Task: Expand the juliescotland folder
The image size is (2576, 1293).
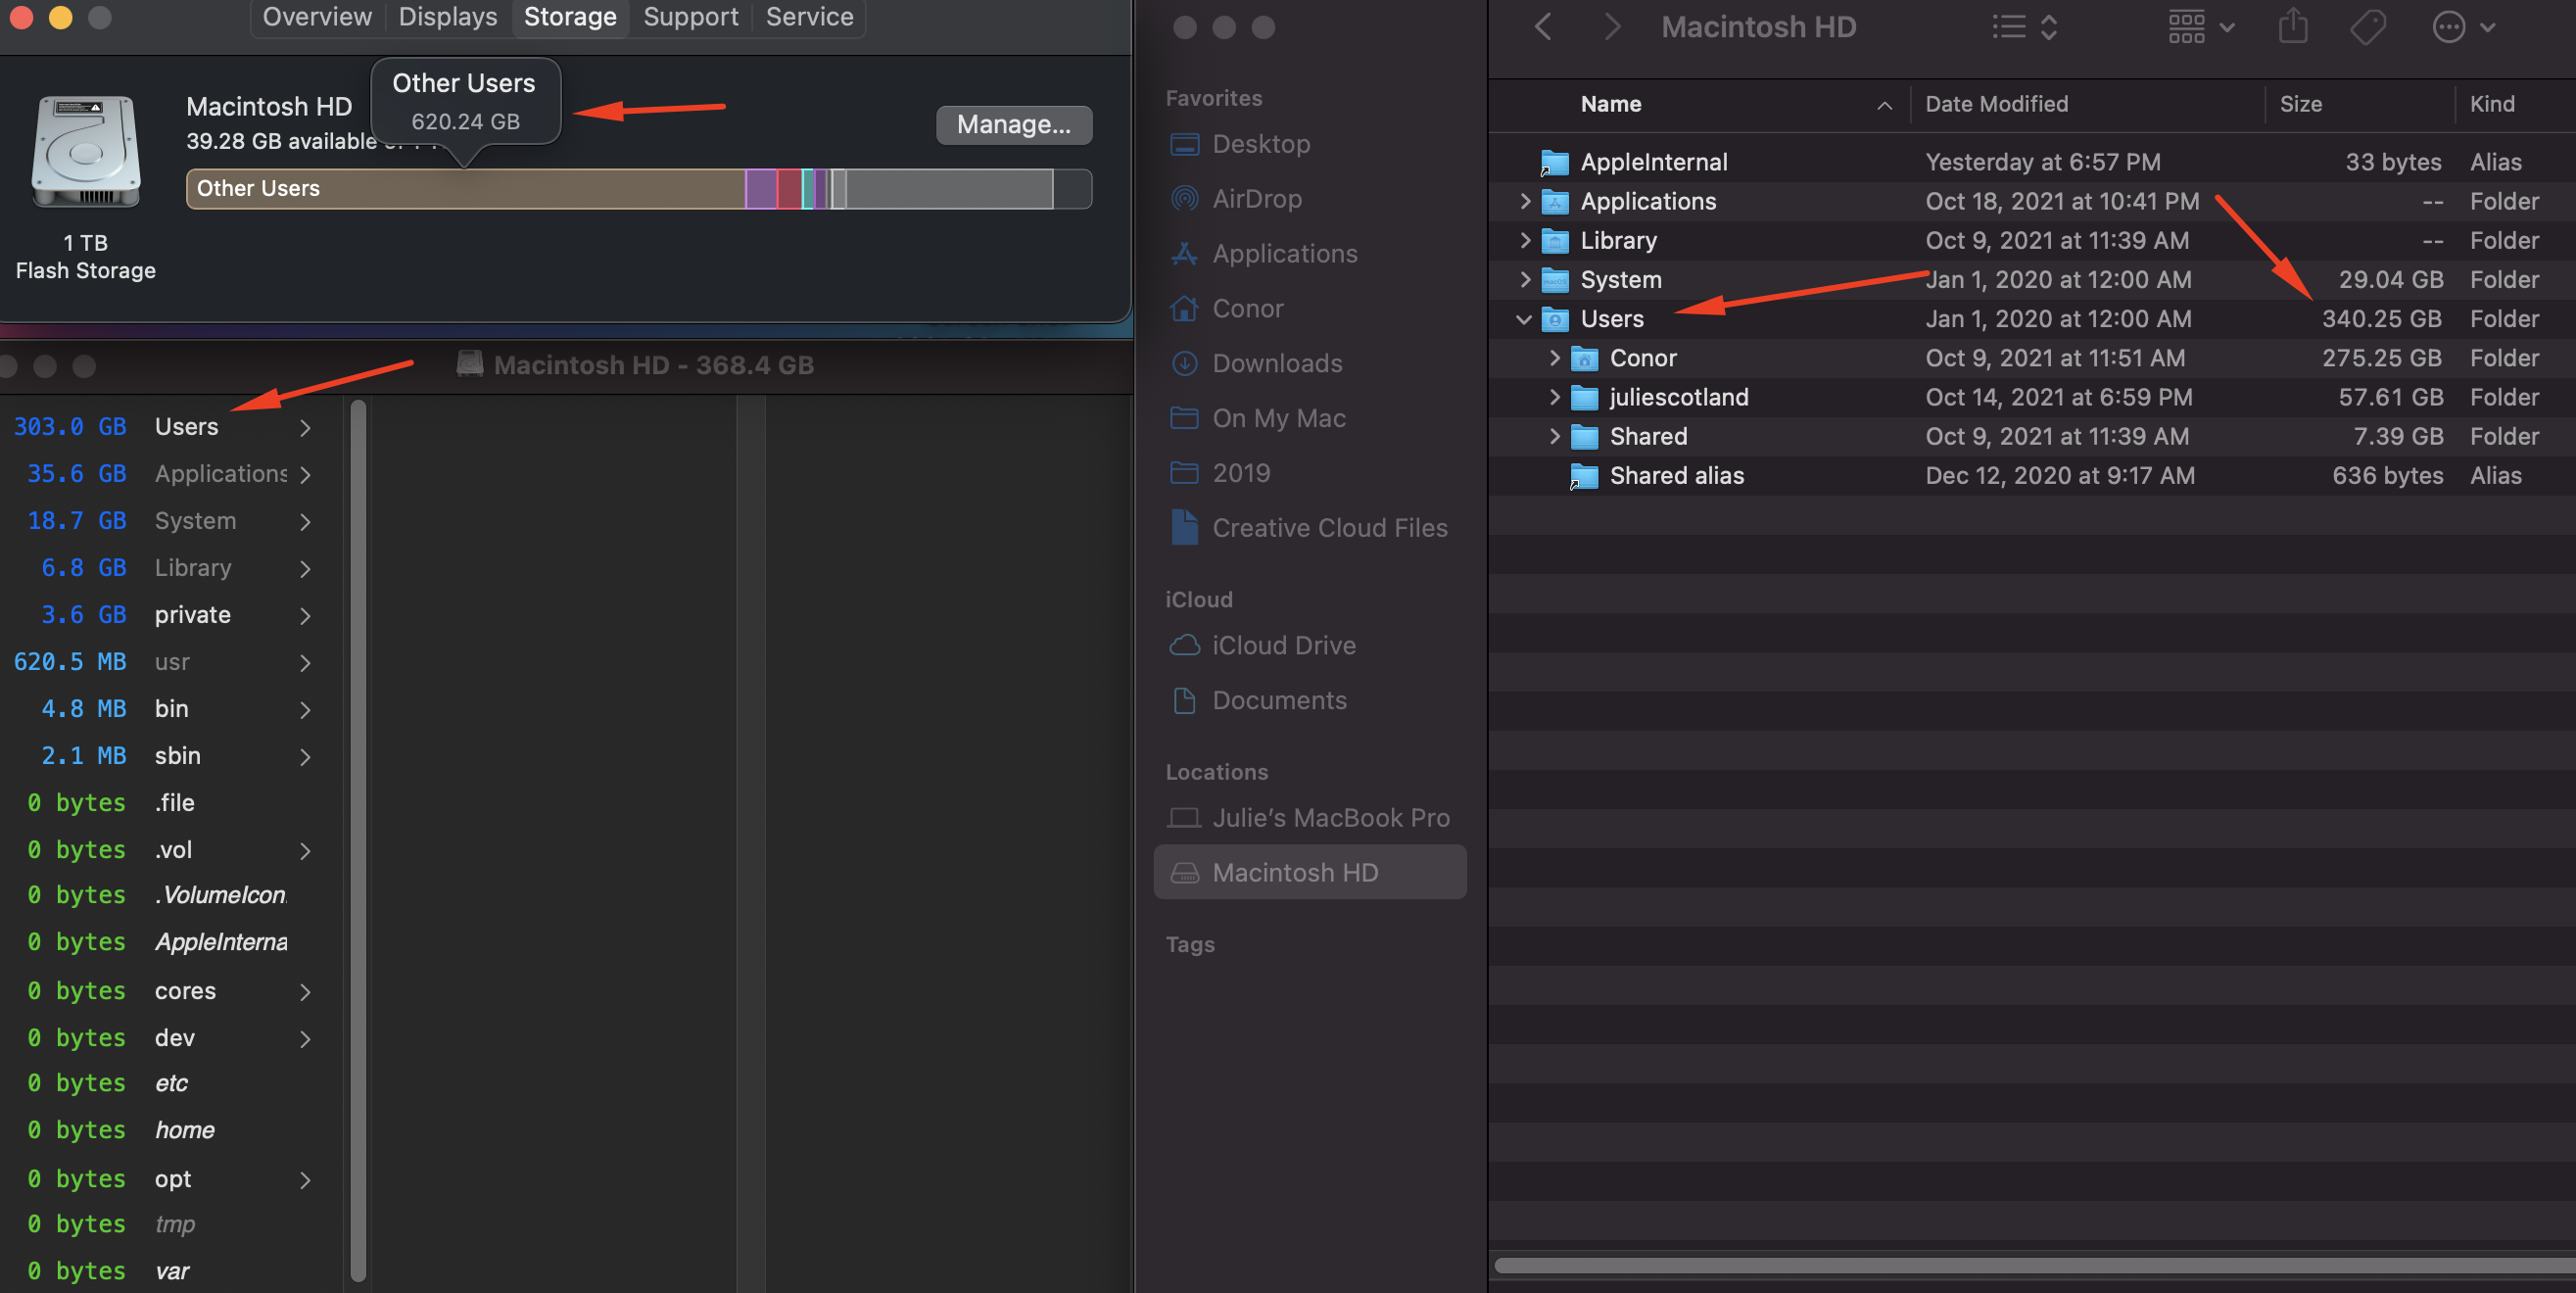Action: tap(1554, 397)
